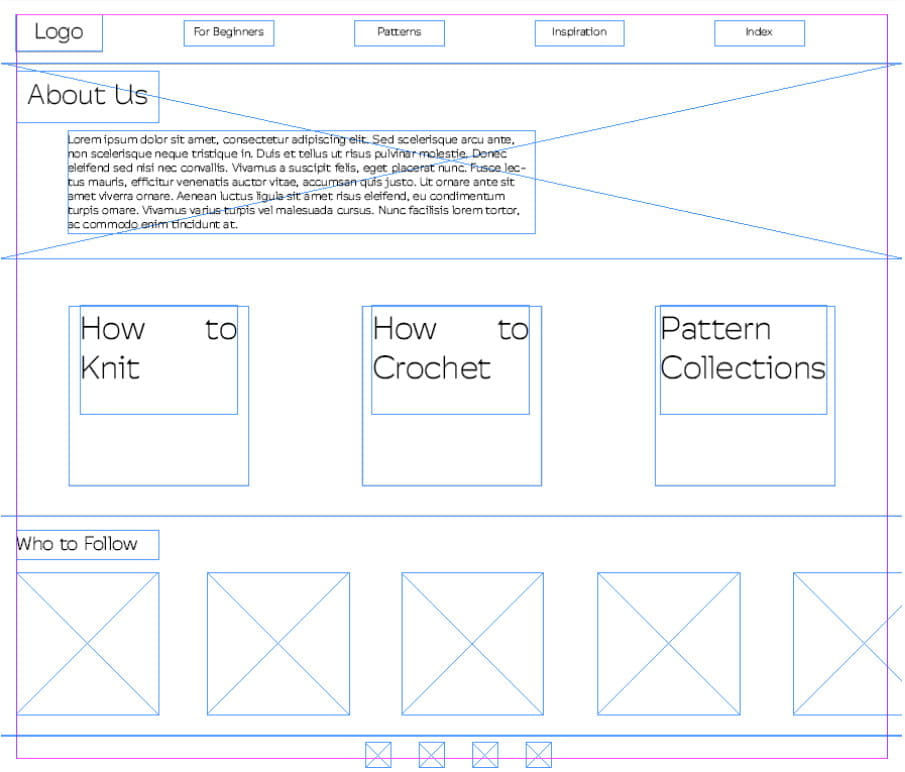Click the third footer icon placeholder
The width and height of the screenshot is (905, 772).
click(485, 755)
